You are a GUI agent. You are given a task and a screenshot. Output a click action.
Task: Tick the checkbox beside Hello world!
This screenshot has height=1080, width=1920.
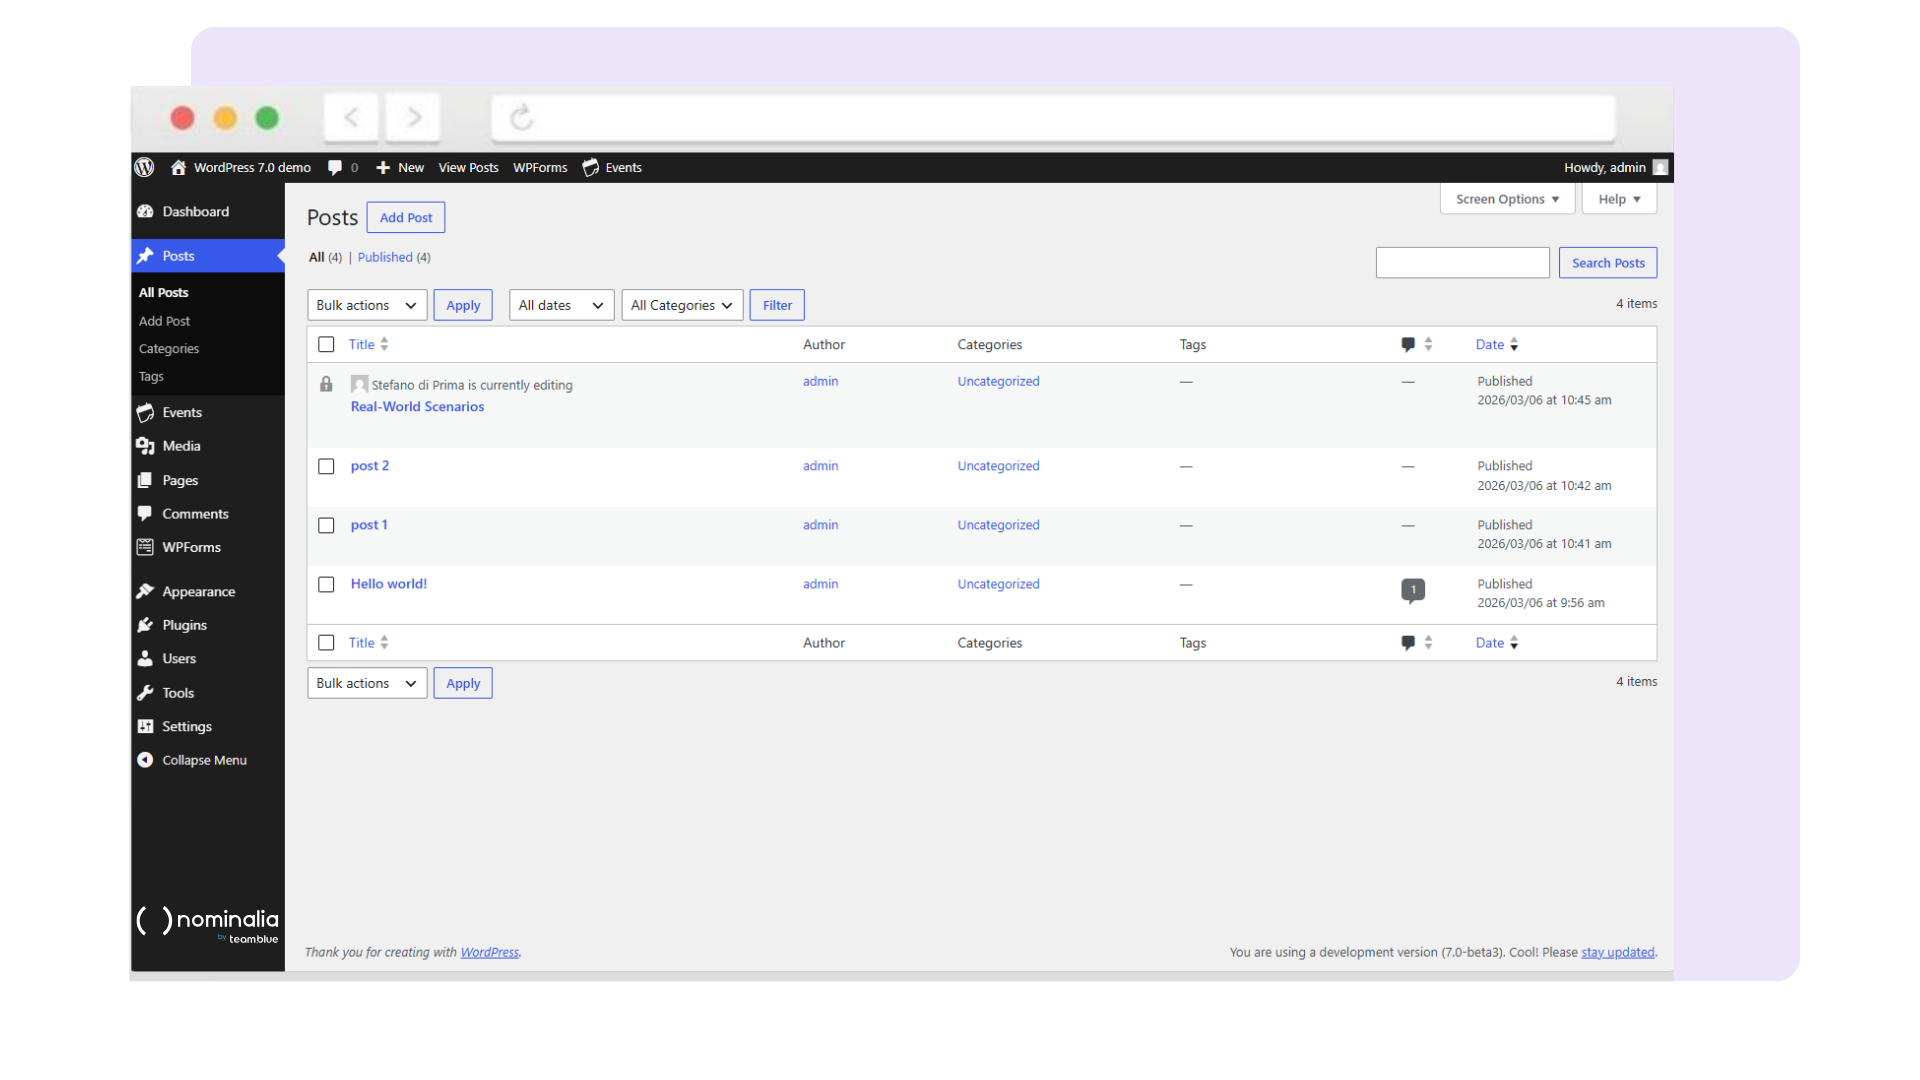(x=326, y=584)
